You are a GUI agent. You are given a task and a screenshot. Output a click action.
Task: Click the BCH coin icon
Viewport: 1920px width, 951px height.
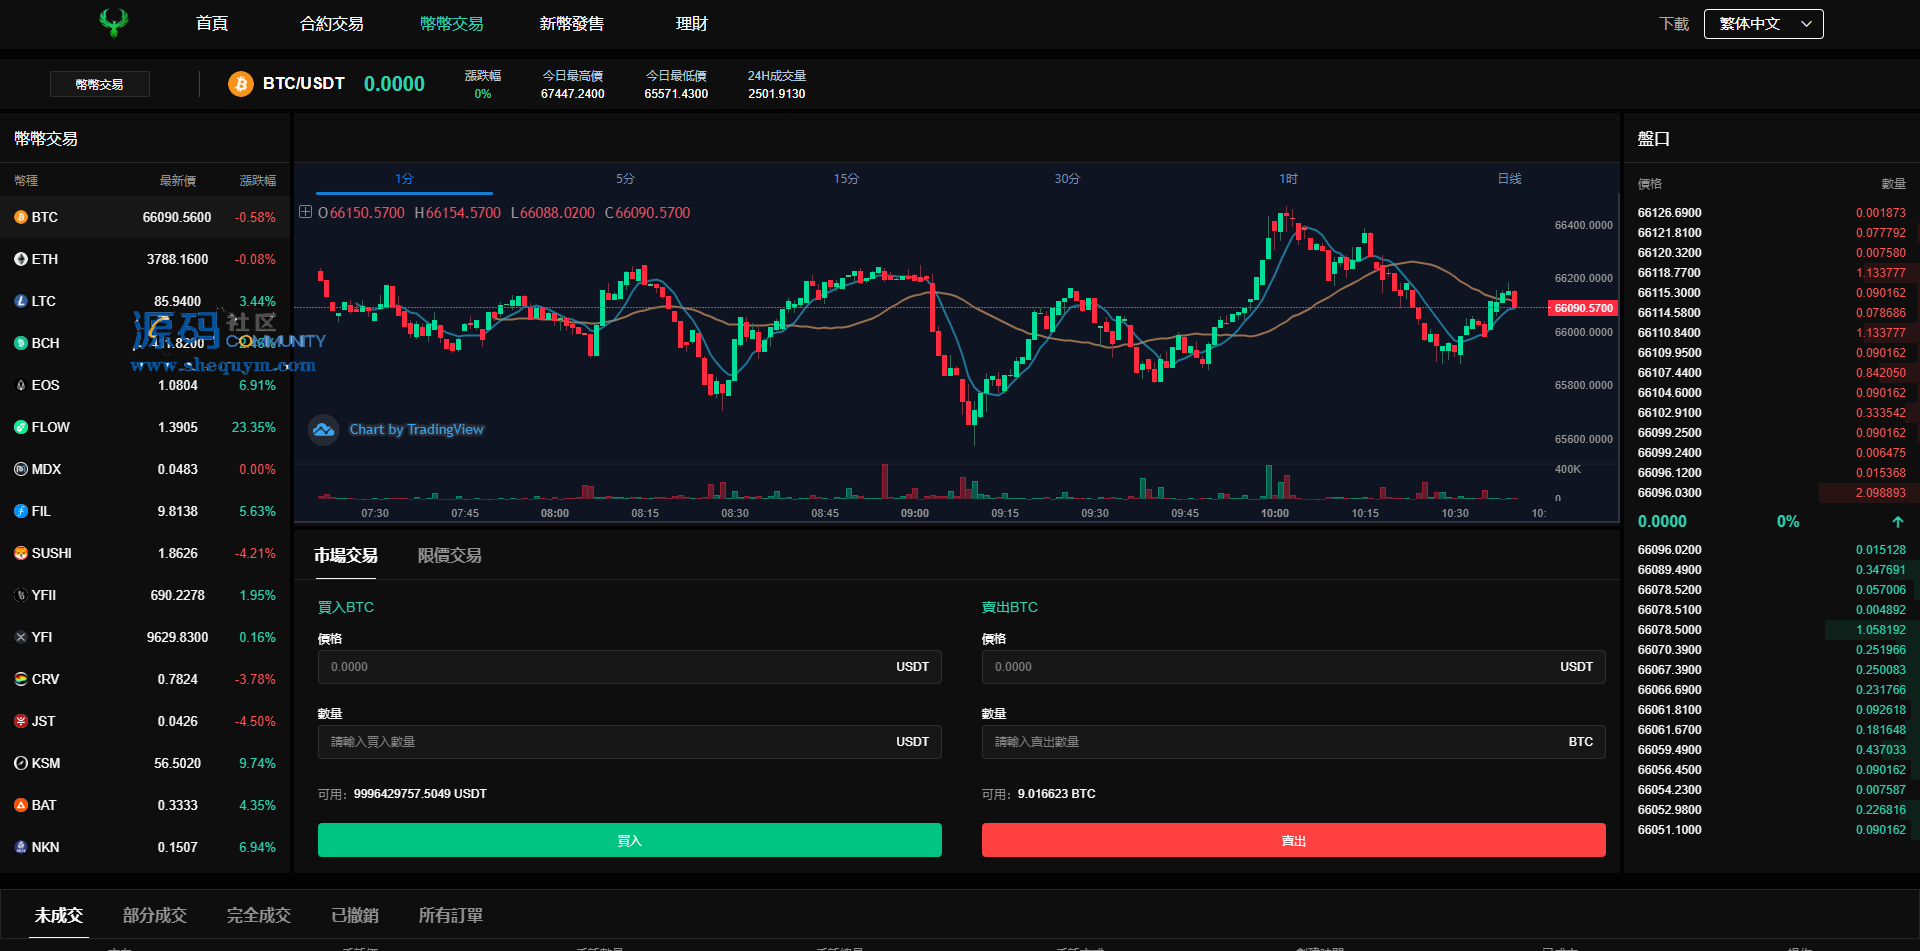coord(21,343)
